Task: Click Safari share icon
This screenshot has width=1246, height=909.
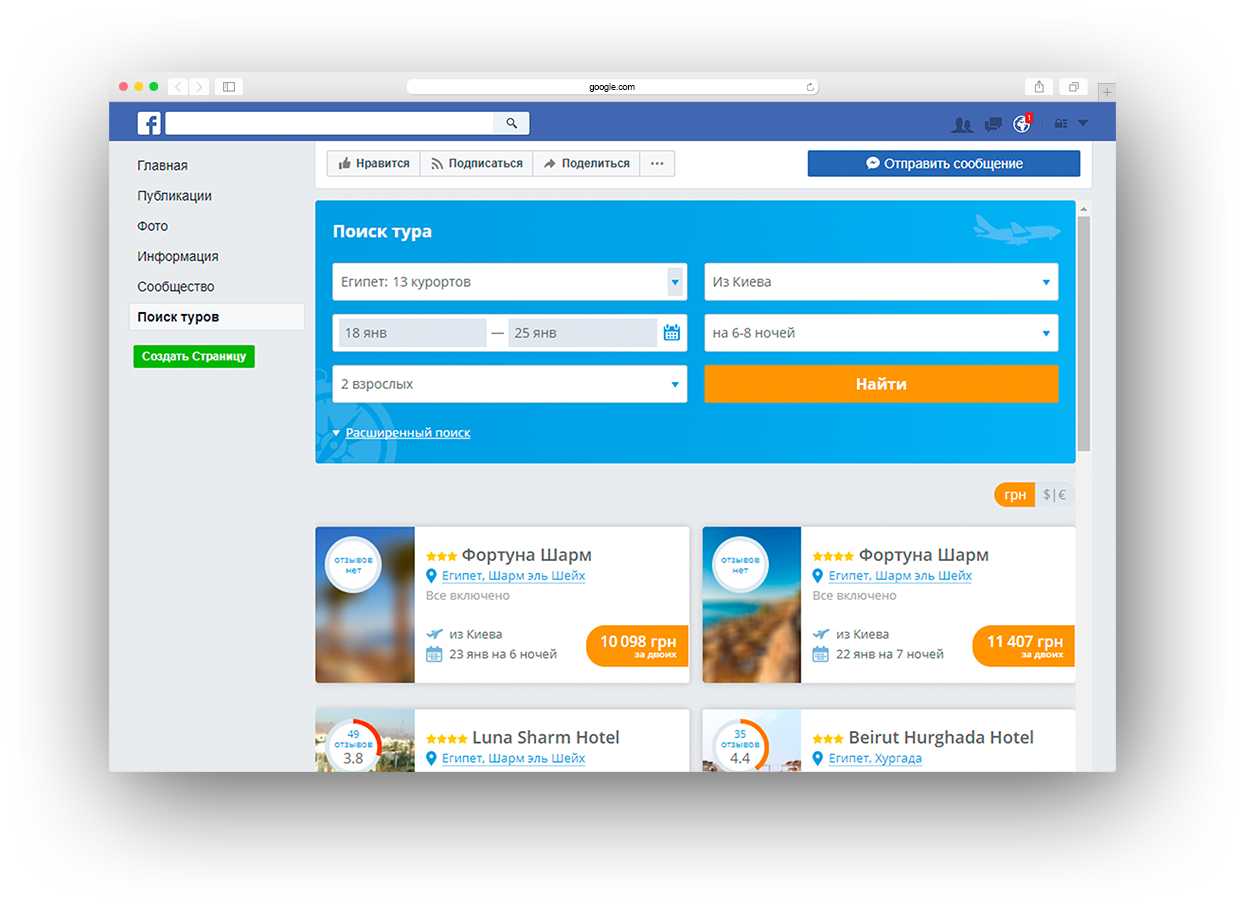Action: (x=1039, y=87)
